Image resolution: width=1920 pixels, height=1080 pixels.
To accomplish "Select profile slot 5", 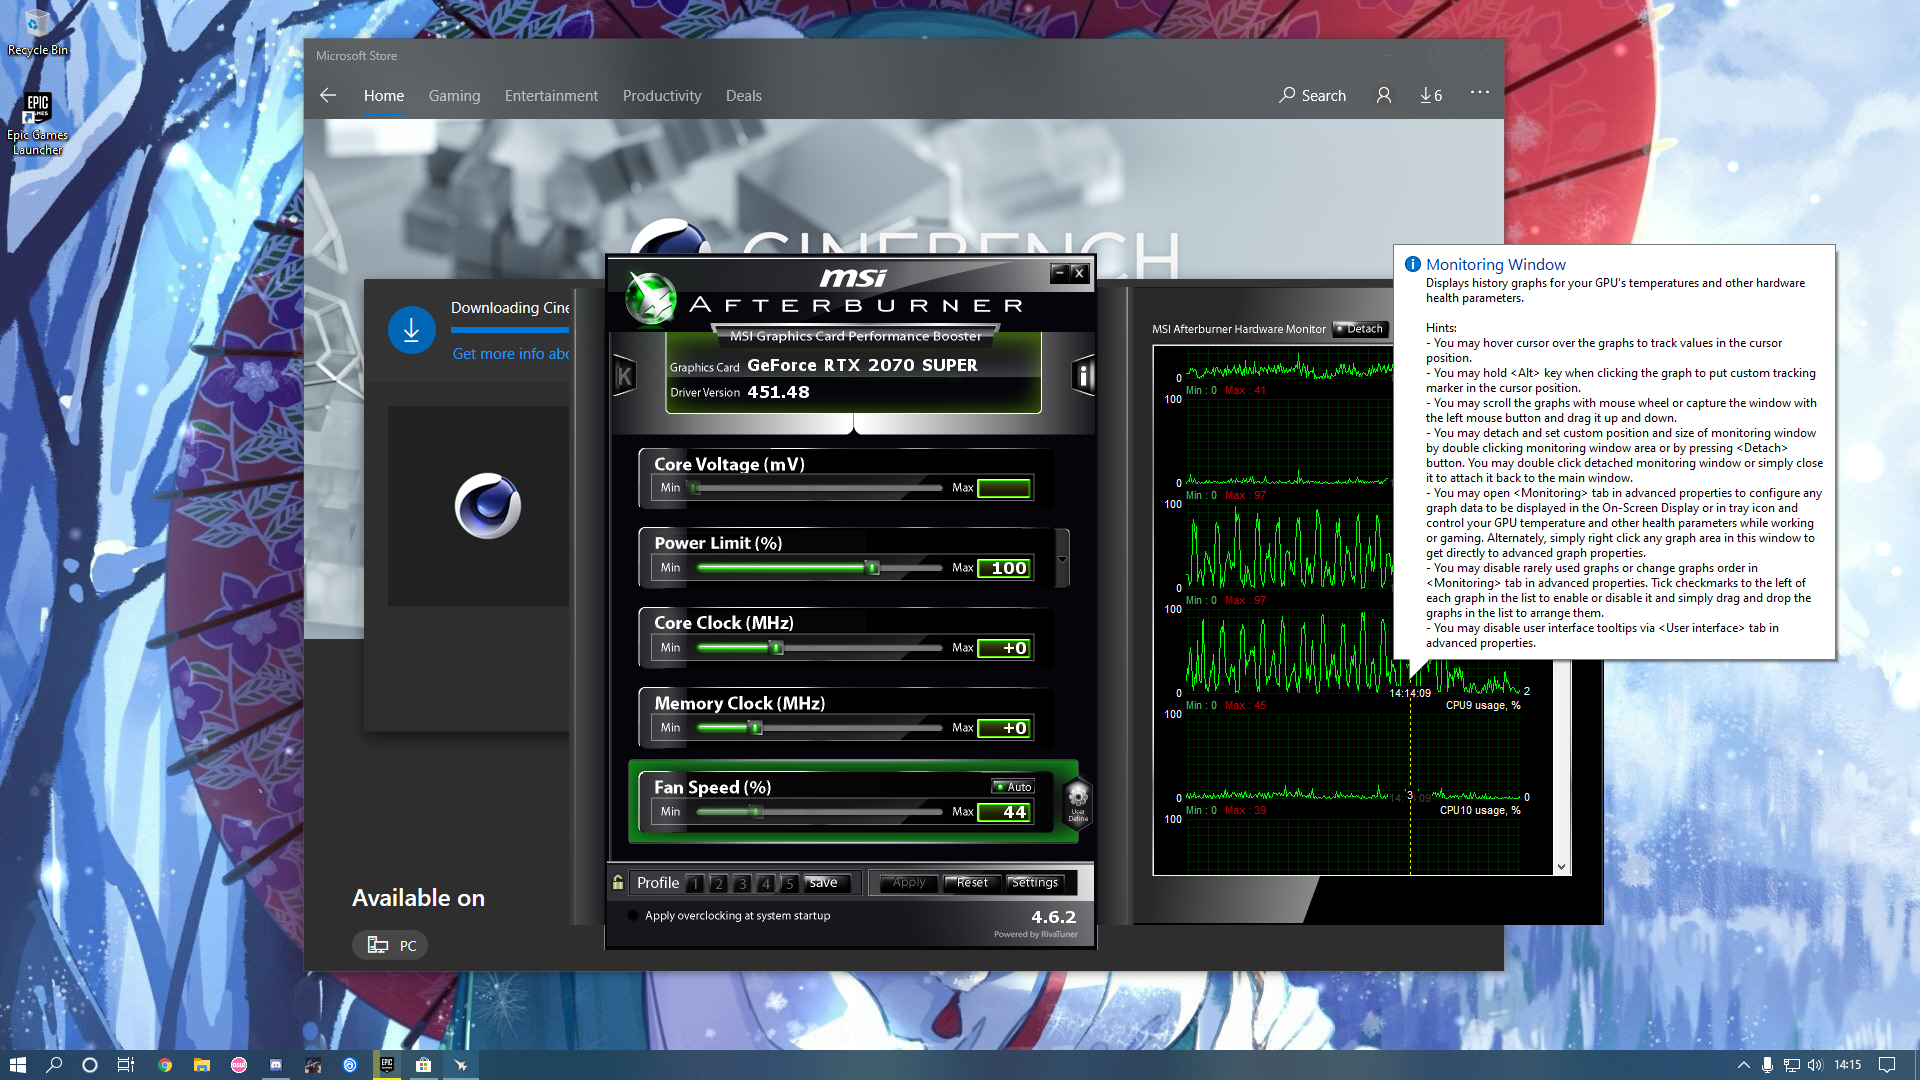I will pyautogui.click(x=790, y=883).
